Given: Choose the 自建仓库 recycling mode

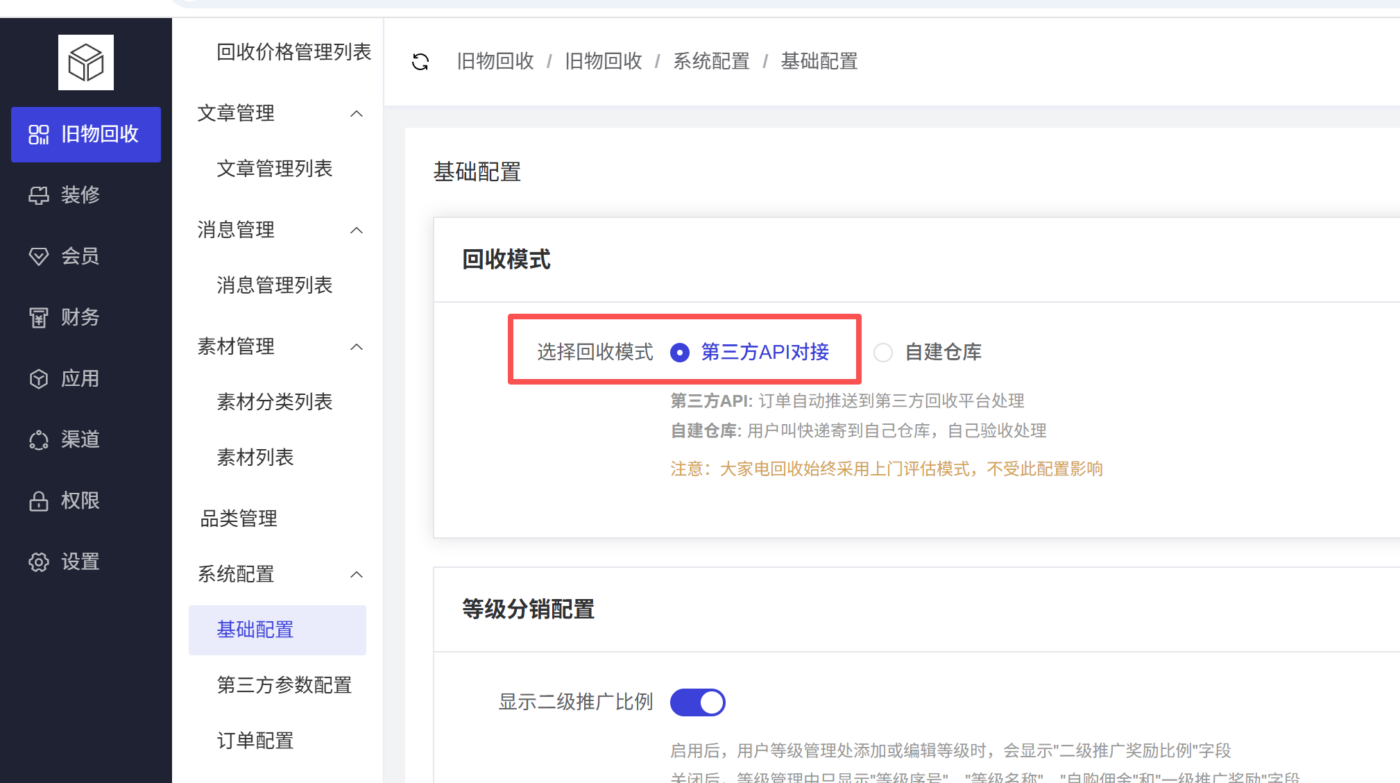Looking at the screenshot, I should pos(883,352).
